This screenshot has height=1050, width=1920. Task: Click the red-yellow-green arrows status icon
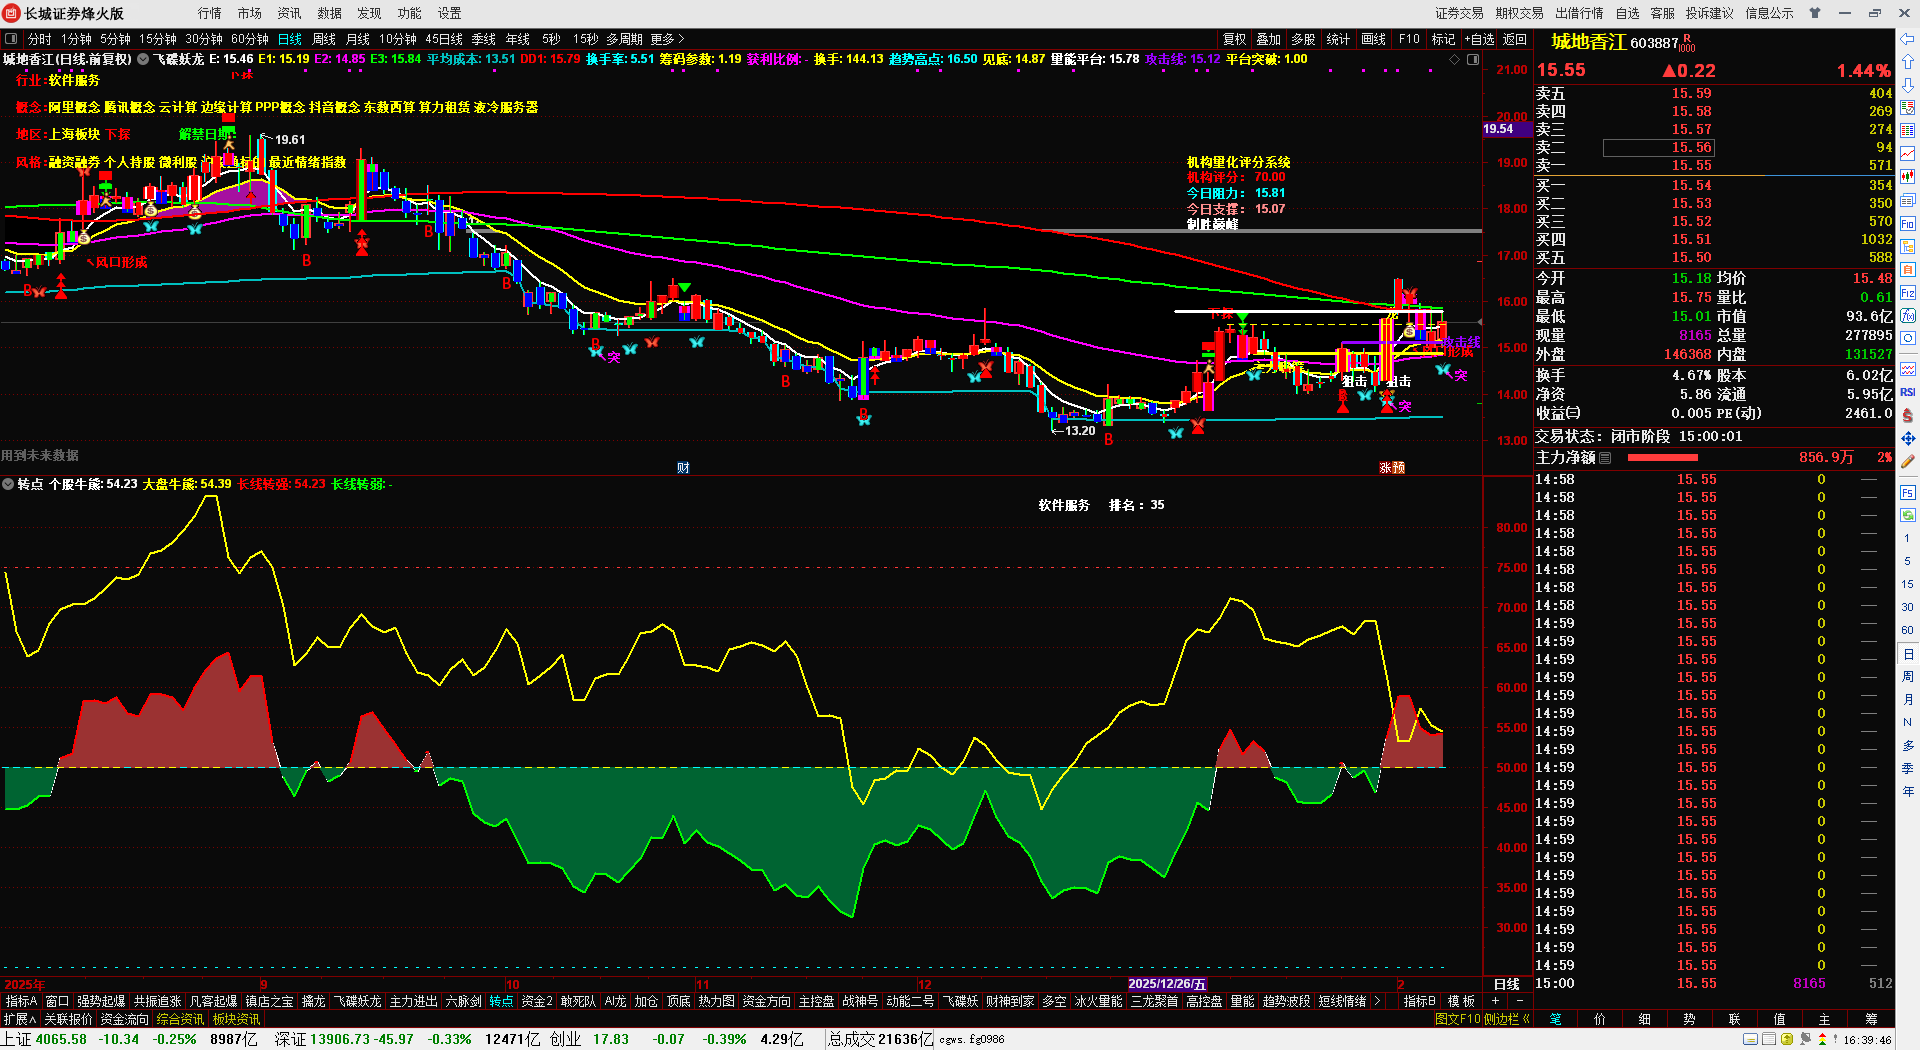click(x=1823, y=1040)
